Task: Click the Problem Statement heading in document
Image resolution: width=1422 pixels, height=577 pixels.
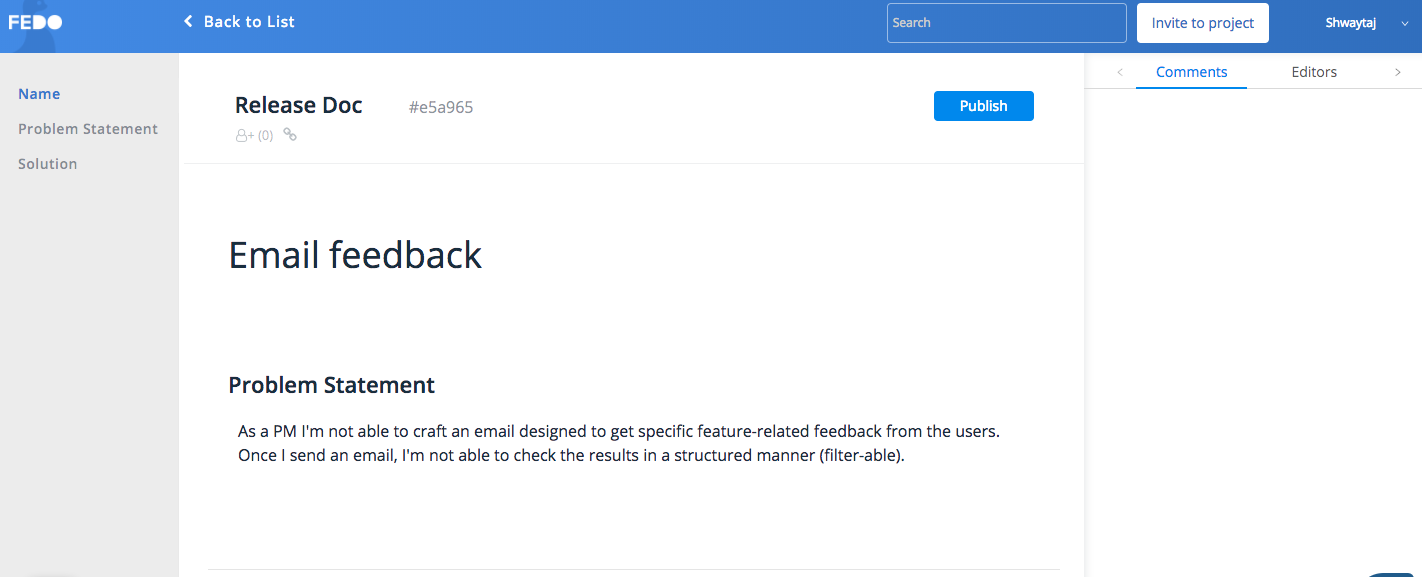Action: click(x=332, y=385)
